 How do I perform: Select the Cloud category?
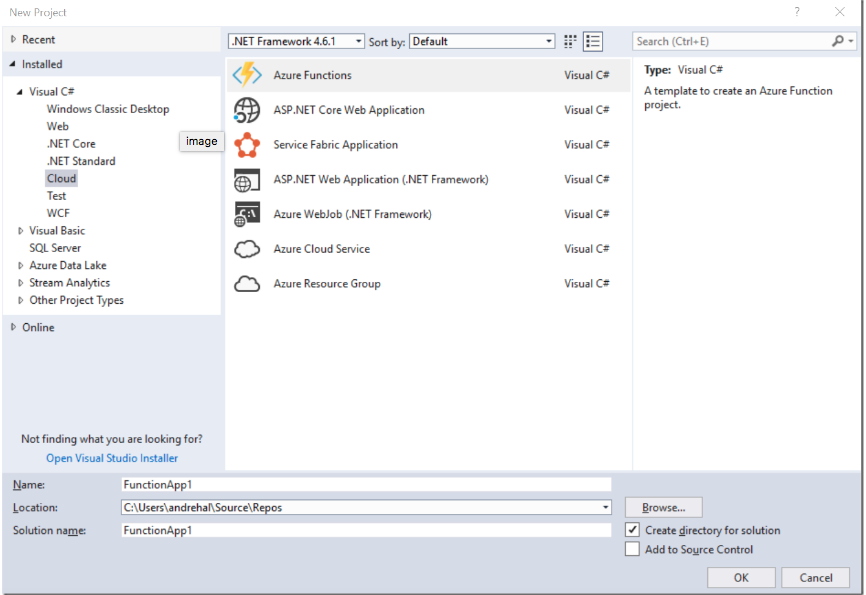tap(61, 178)
